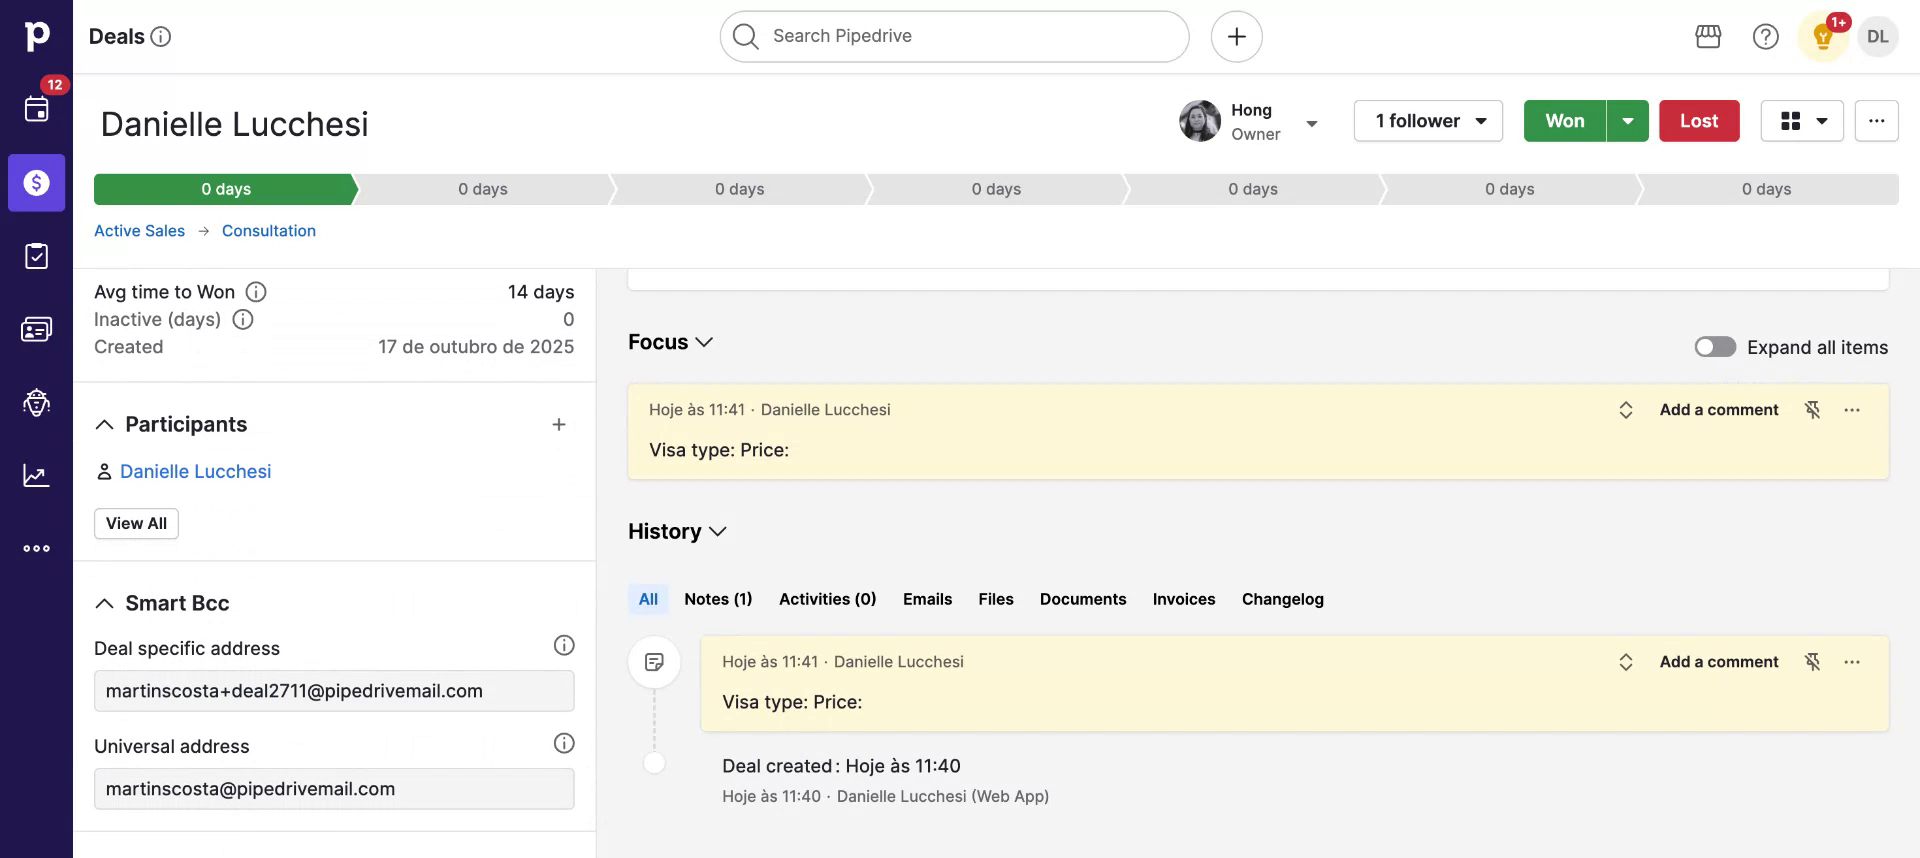Mark the deal as Lost
1920x858 pixels.
coord(1699,121)
